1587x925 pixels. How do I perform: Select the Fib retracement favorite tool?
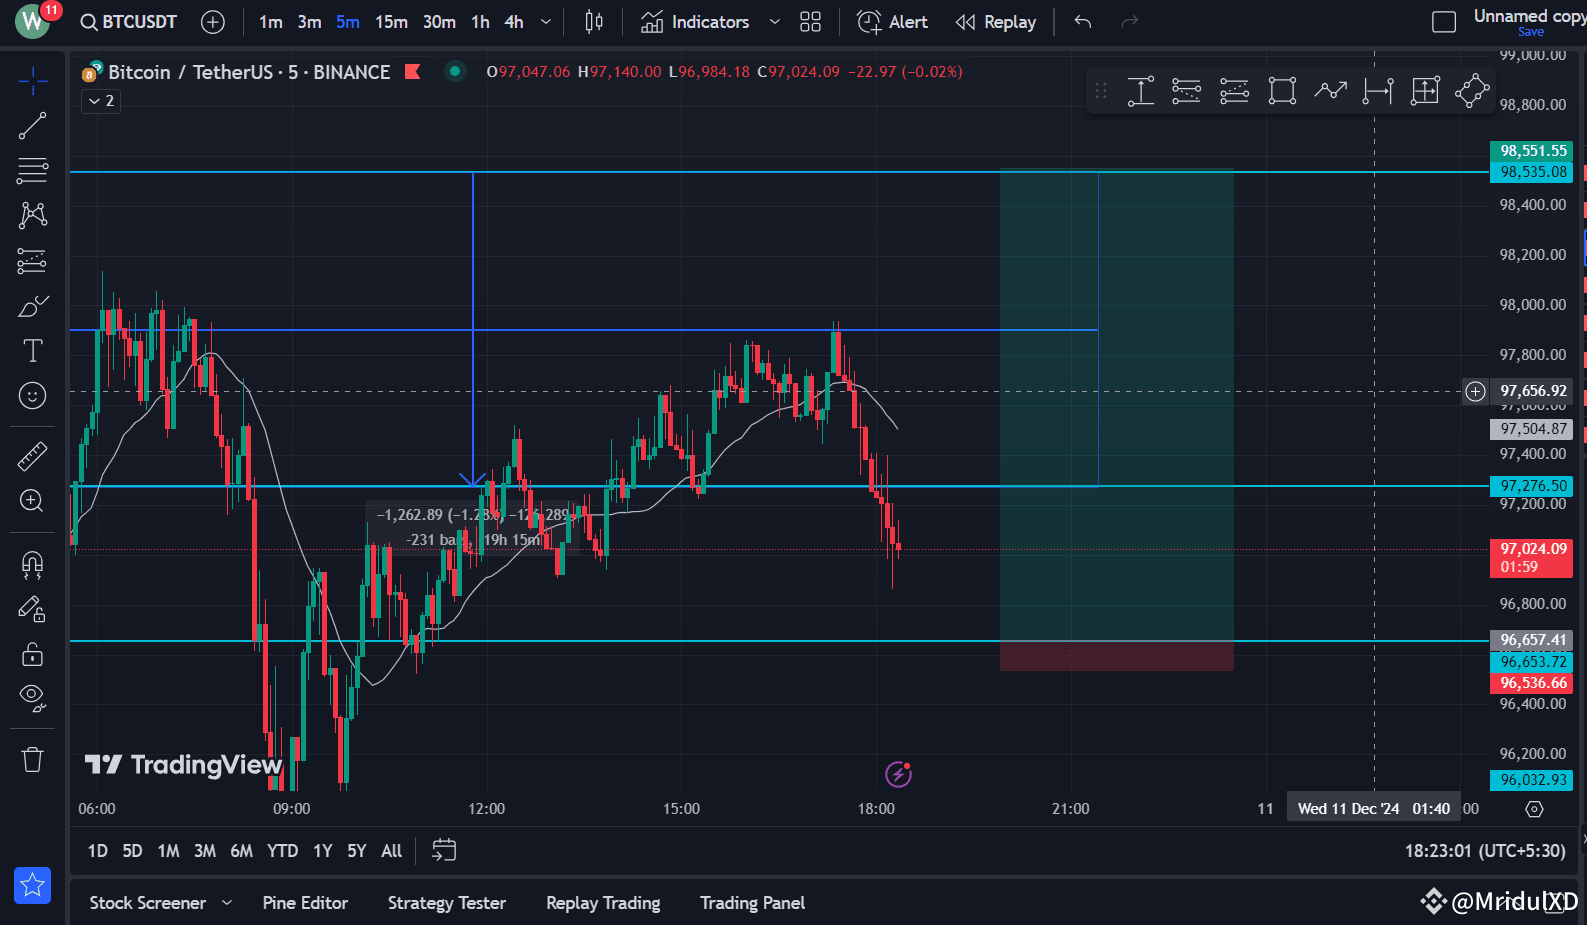1187,91
